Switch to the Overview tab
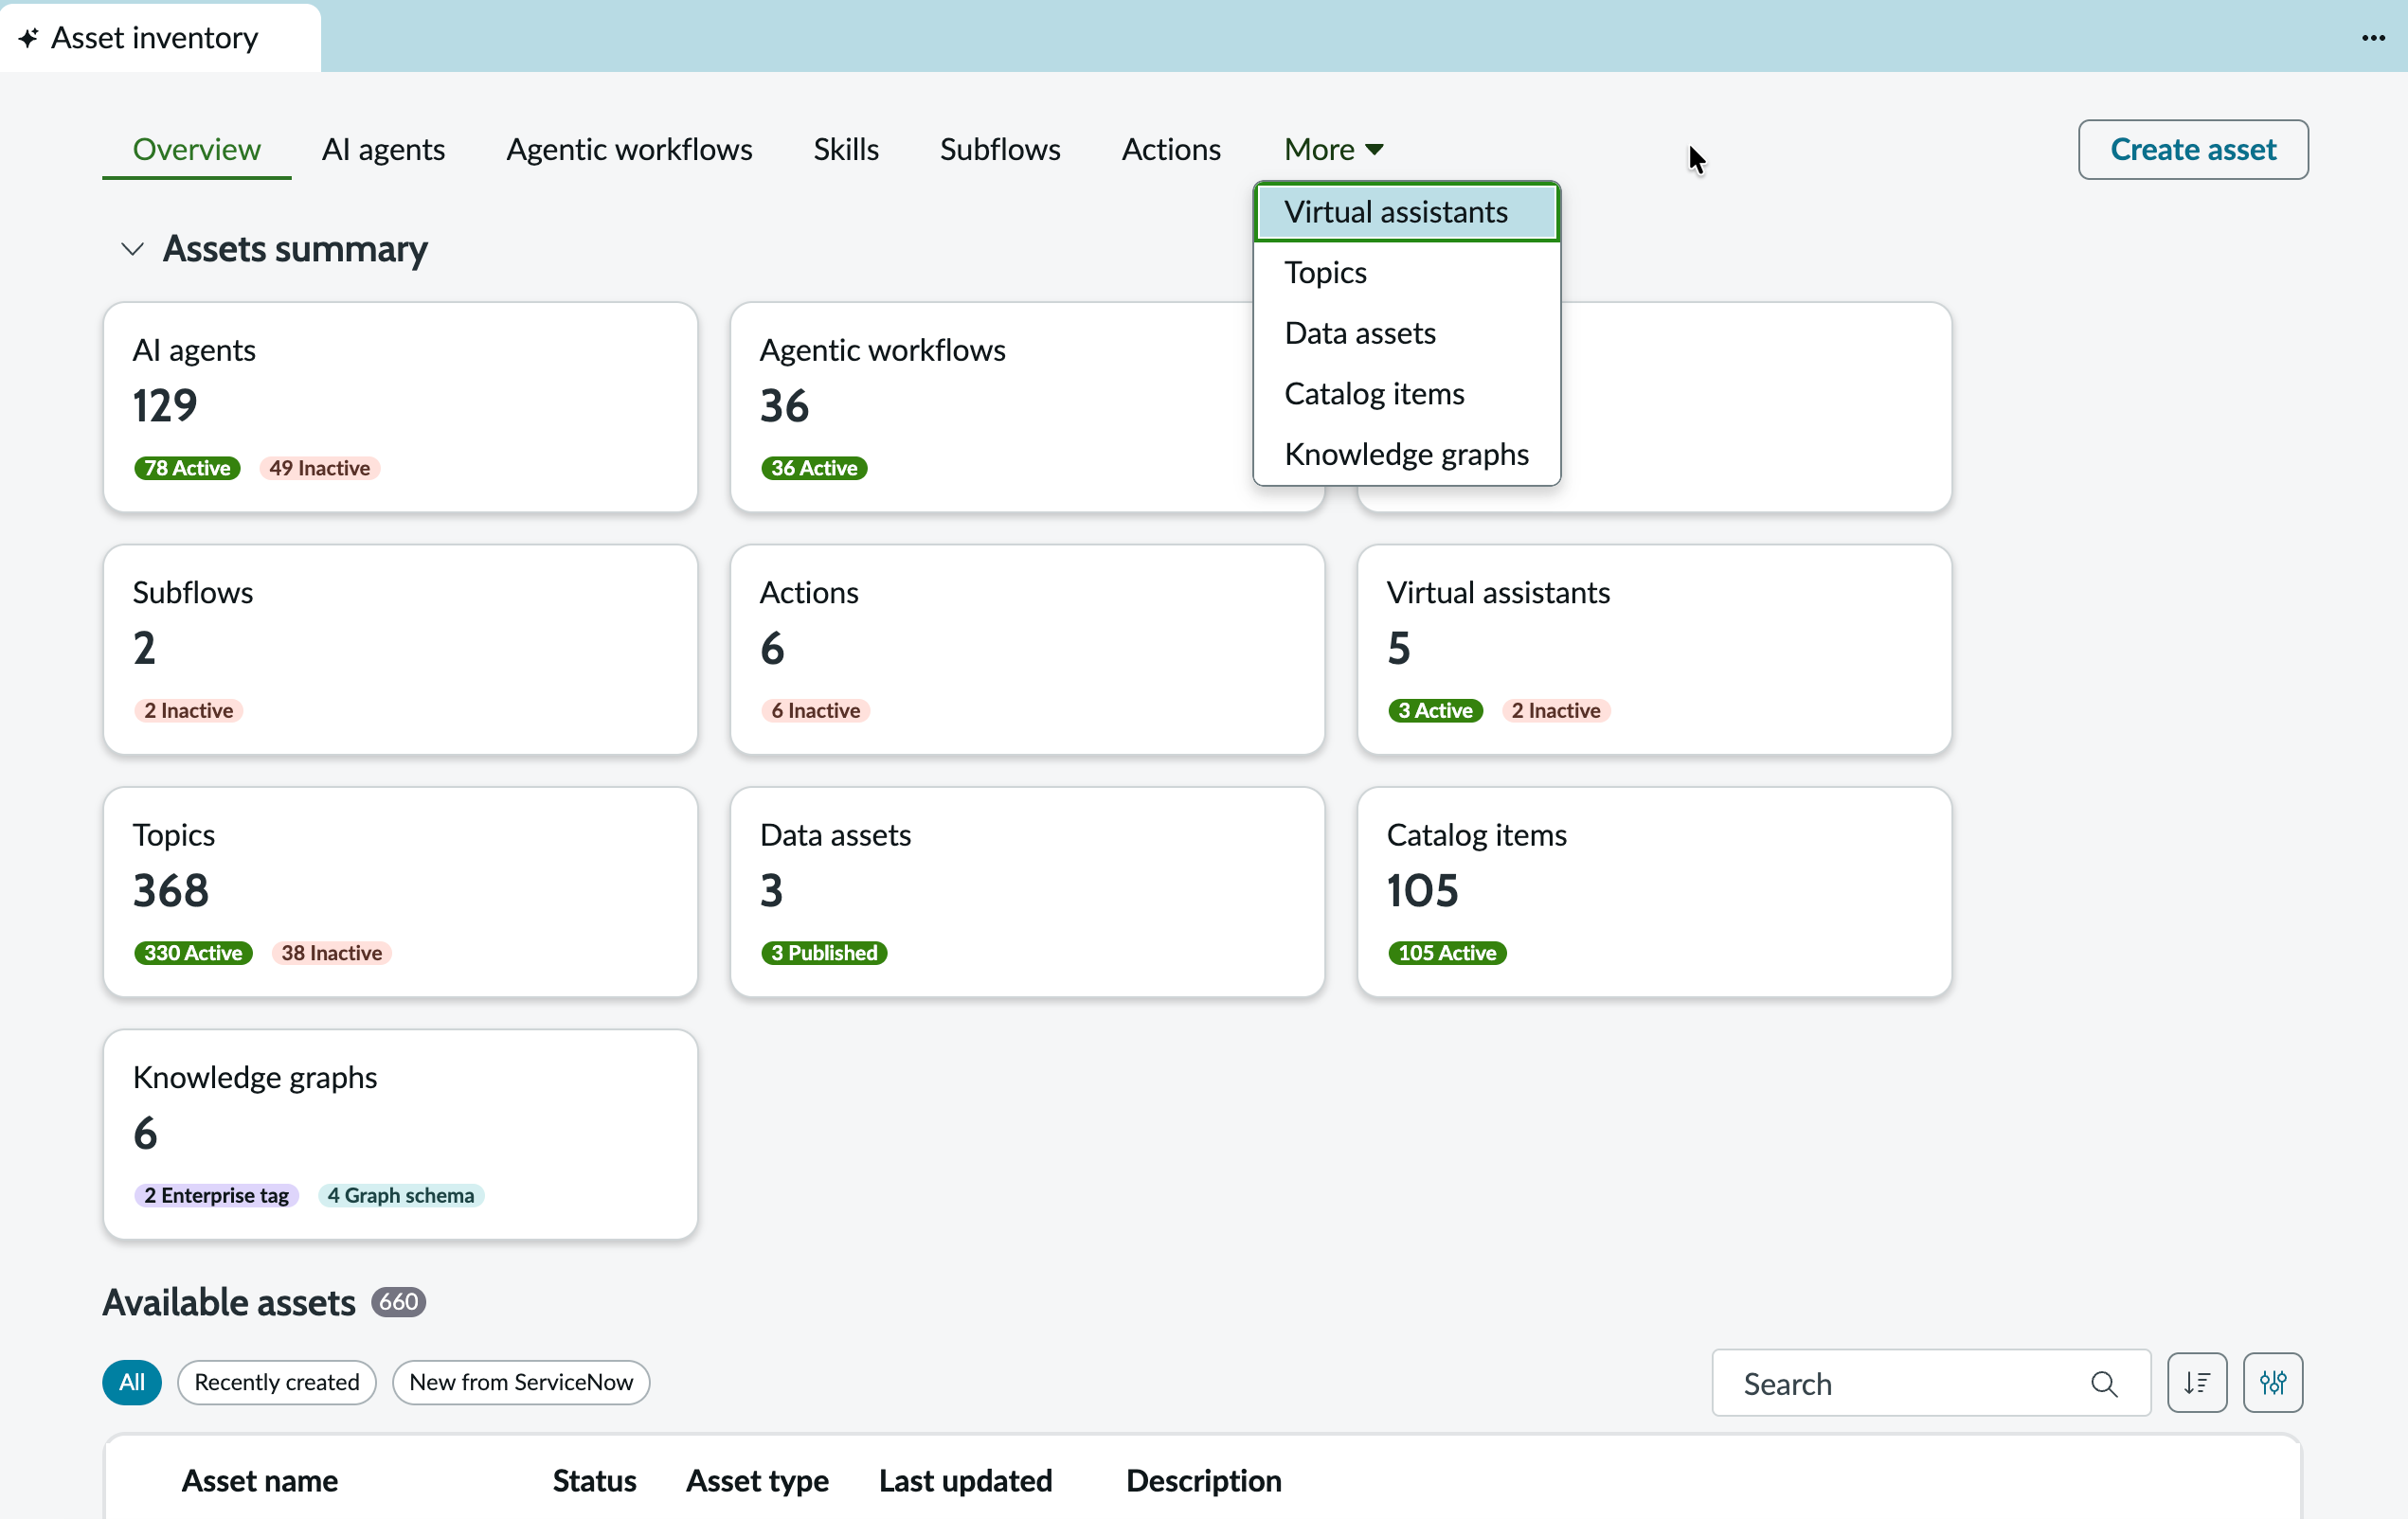 click(x=197, y=149)
